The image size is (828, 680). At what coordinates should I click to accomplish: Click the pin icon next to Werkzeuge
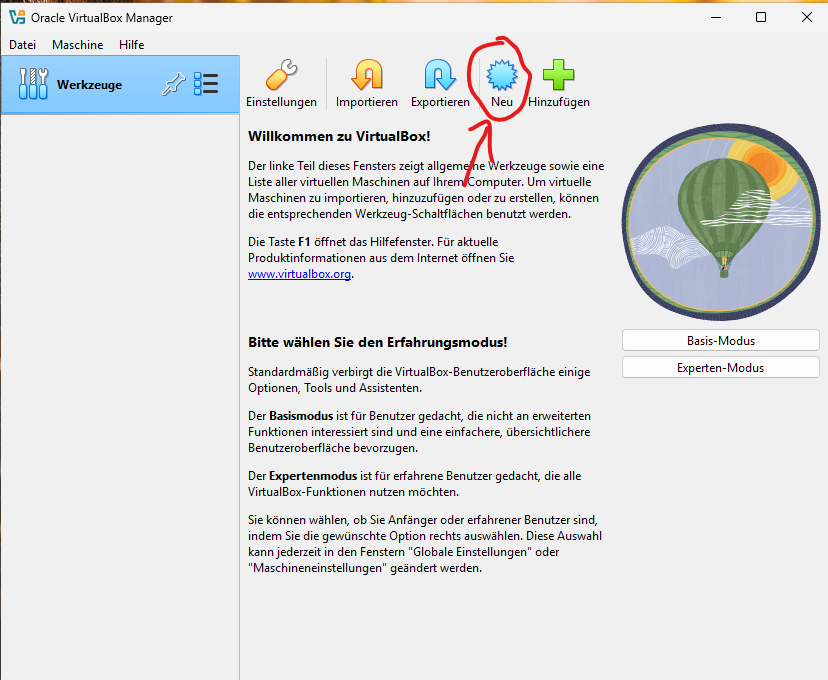(173, 84)
